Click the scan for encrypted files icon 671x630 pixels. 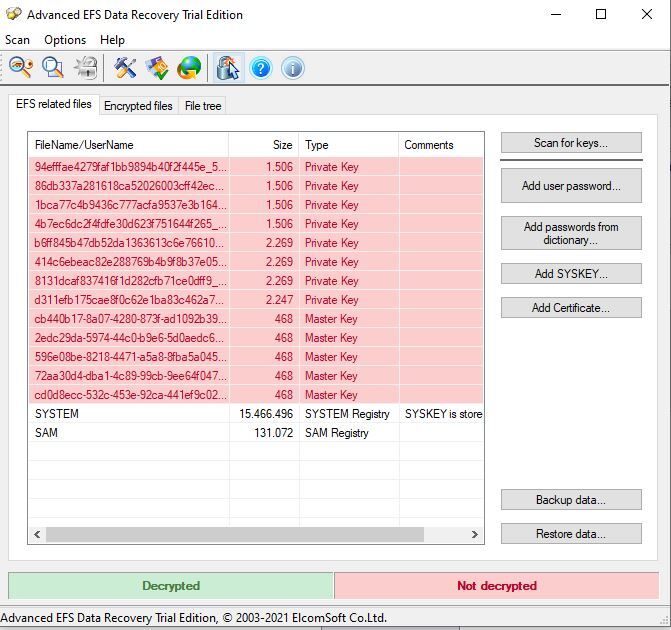[53, 68]
